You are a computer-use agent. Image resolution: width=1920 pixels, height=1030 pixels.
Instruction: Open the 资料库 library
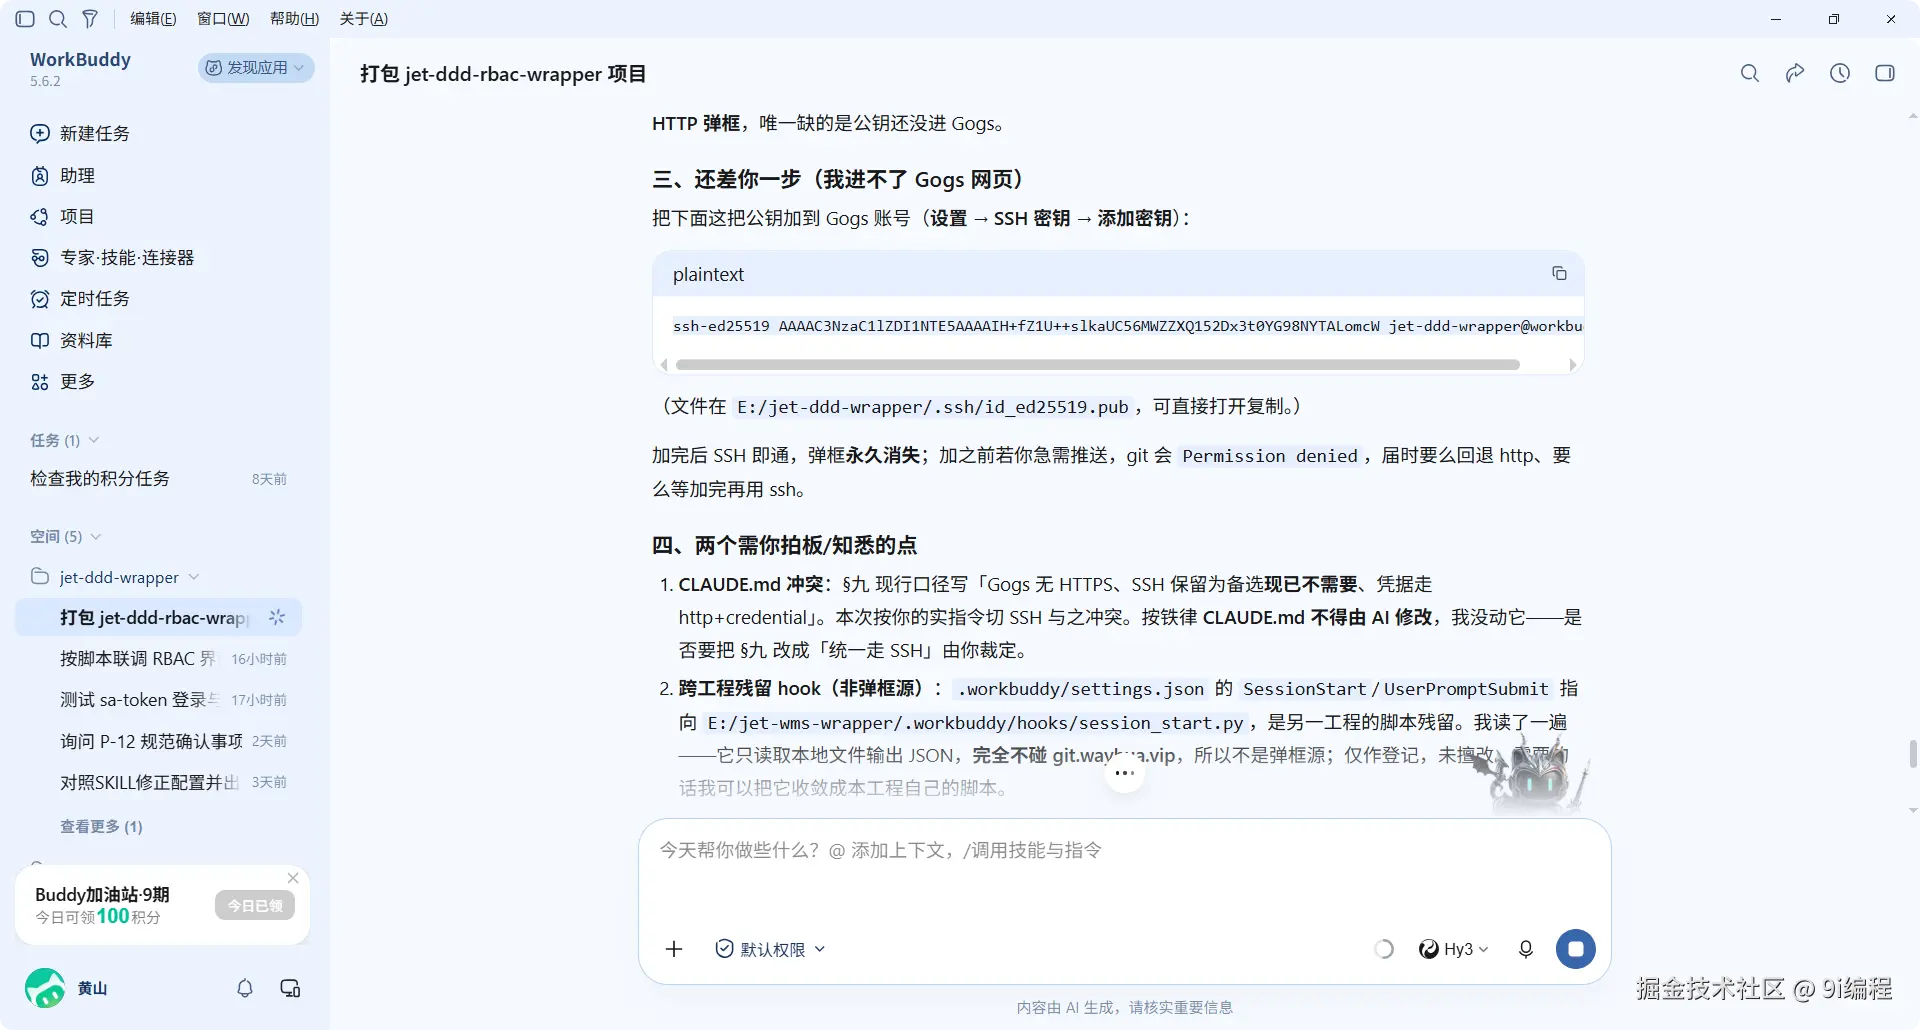71,341
